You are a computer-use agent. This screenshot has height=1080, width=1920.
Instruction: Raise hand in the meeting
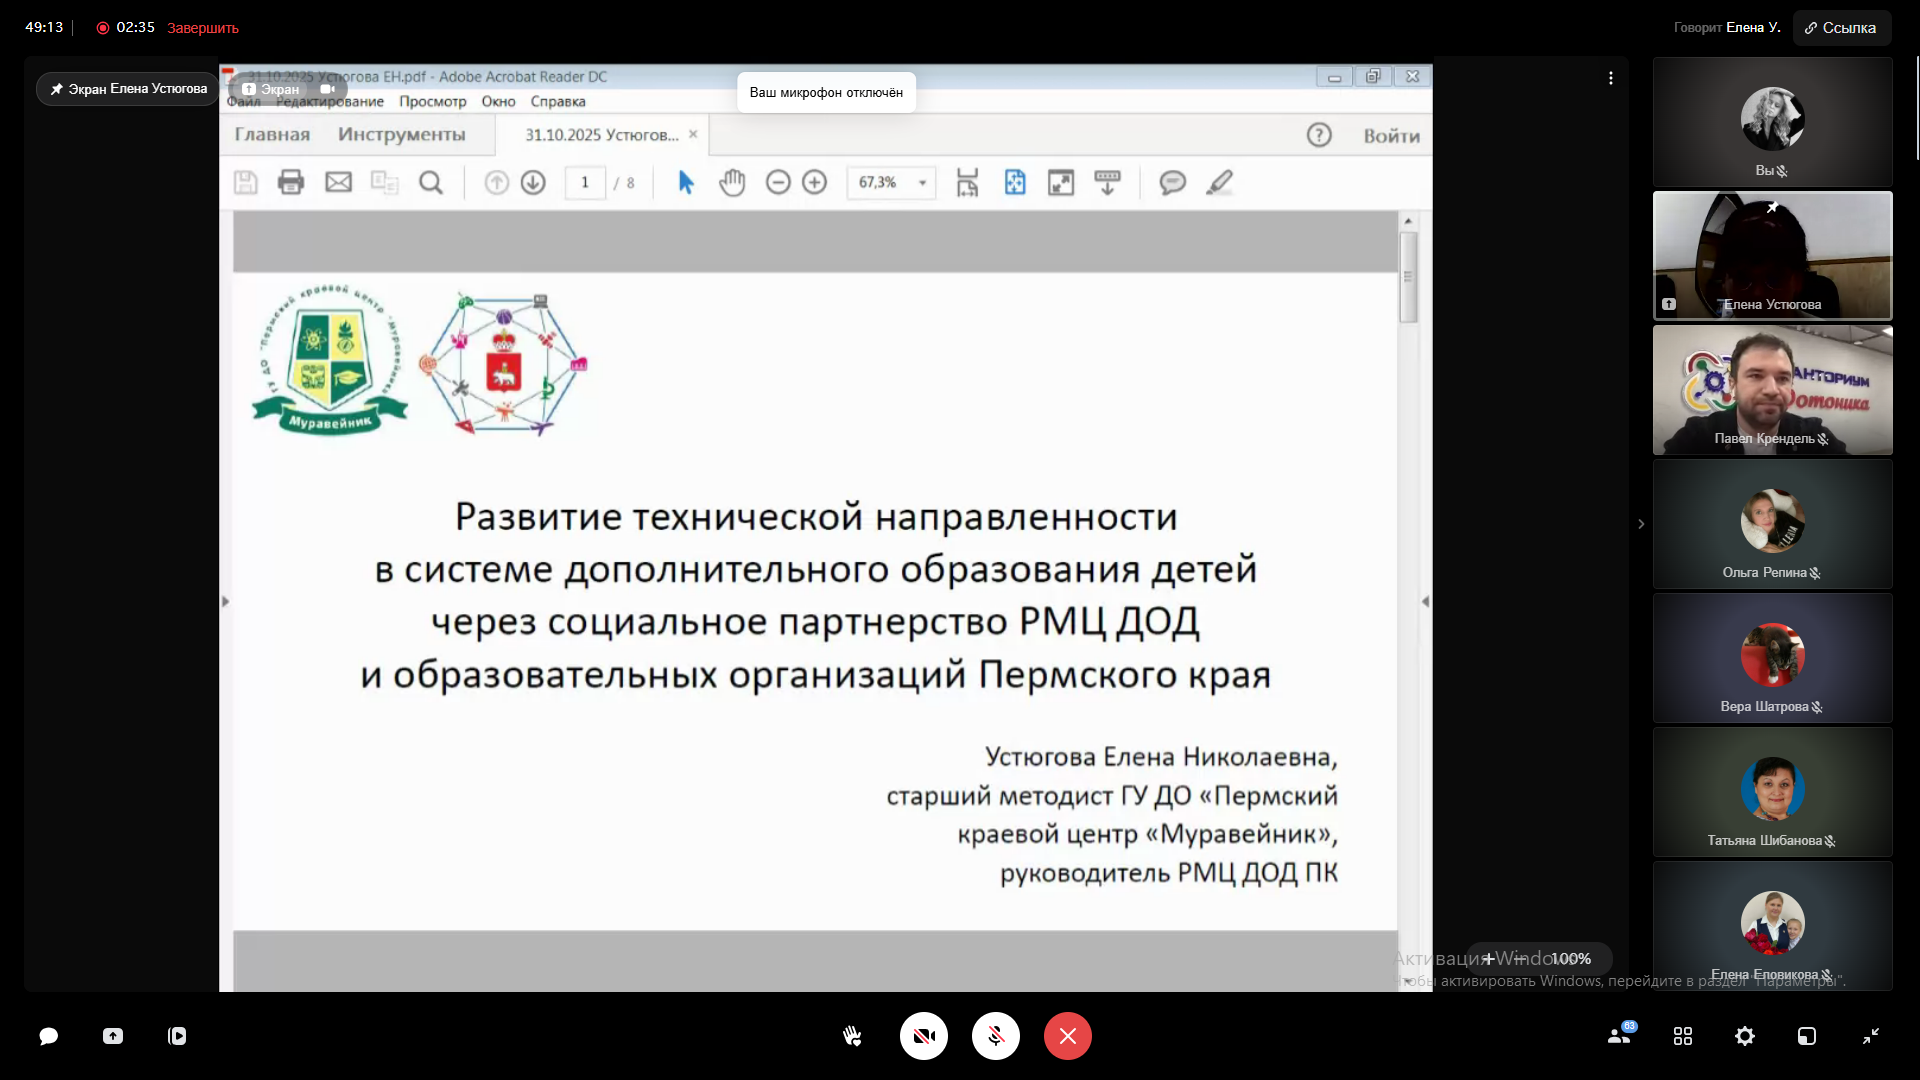(x=852, y=1036)
